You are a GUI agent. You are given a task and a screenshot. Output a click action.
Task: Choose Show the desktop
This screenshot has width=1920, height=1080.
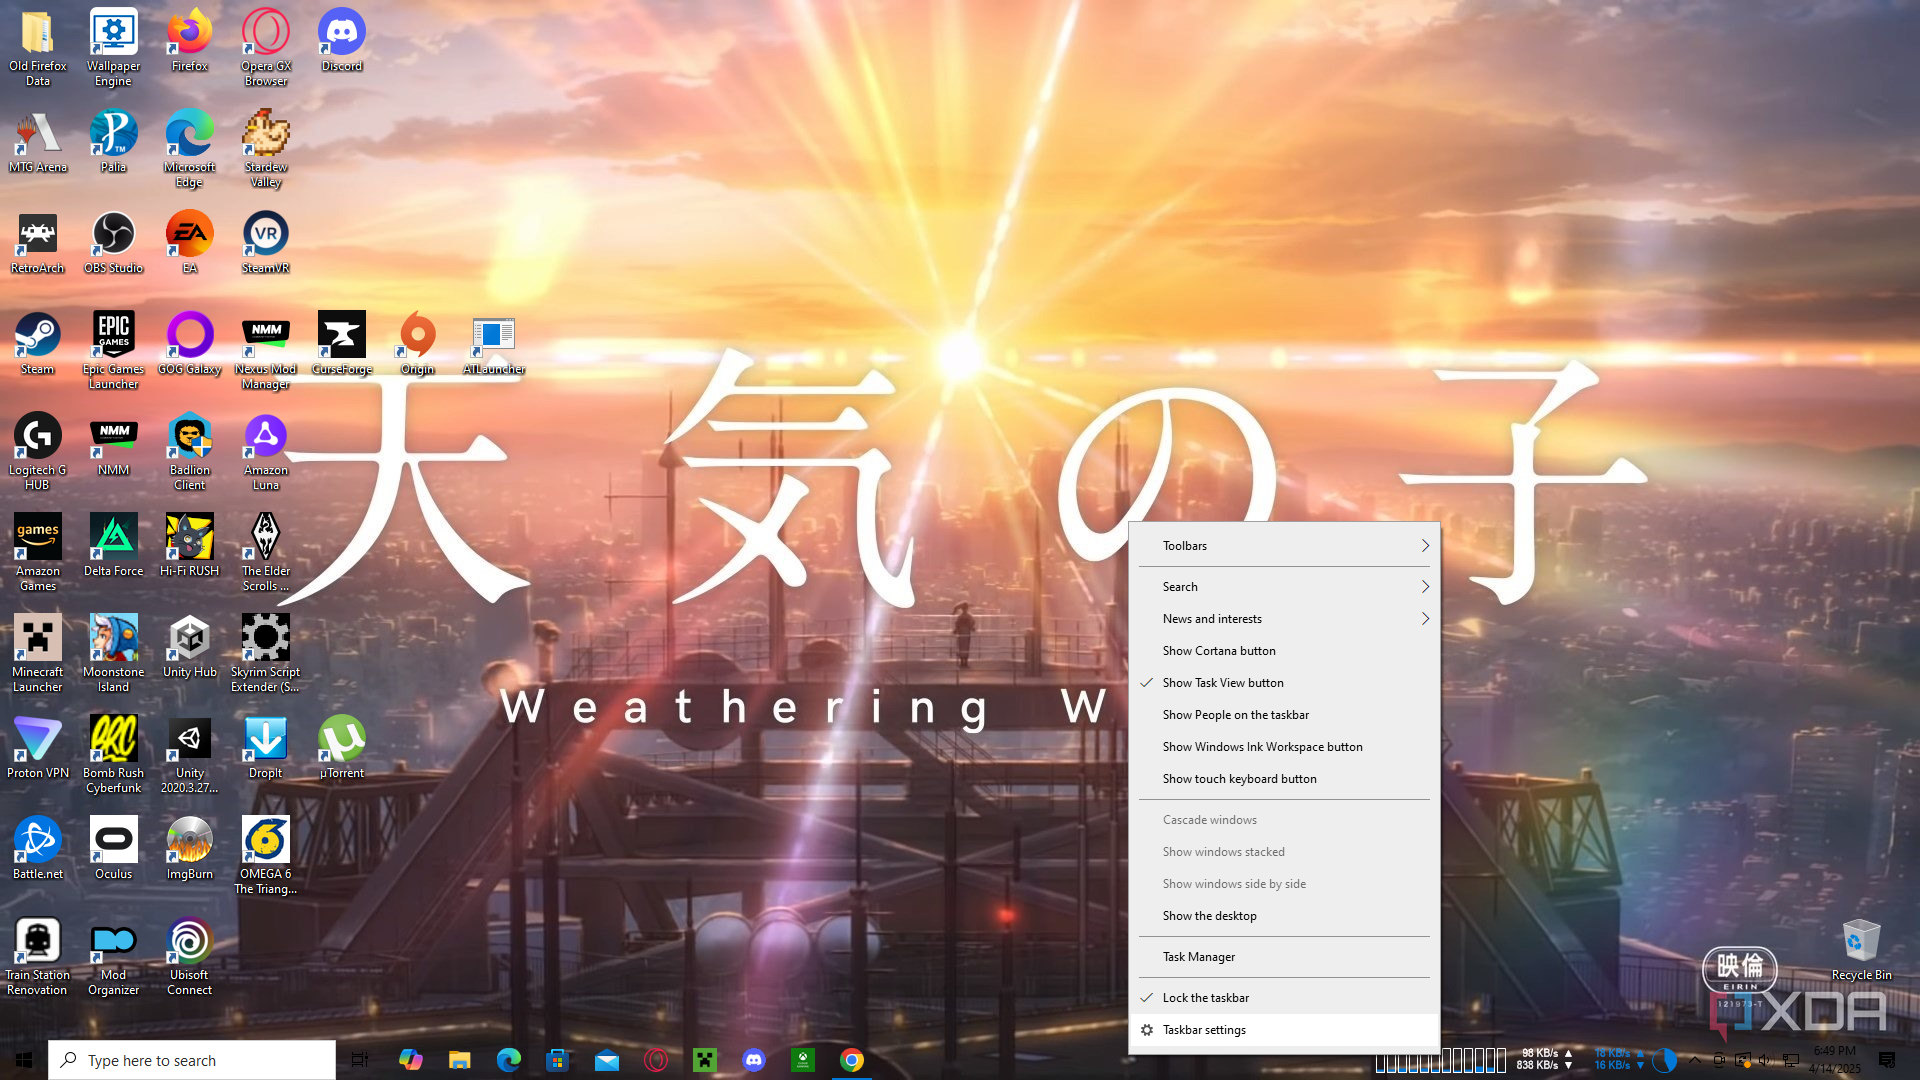tap(1284, 916)
